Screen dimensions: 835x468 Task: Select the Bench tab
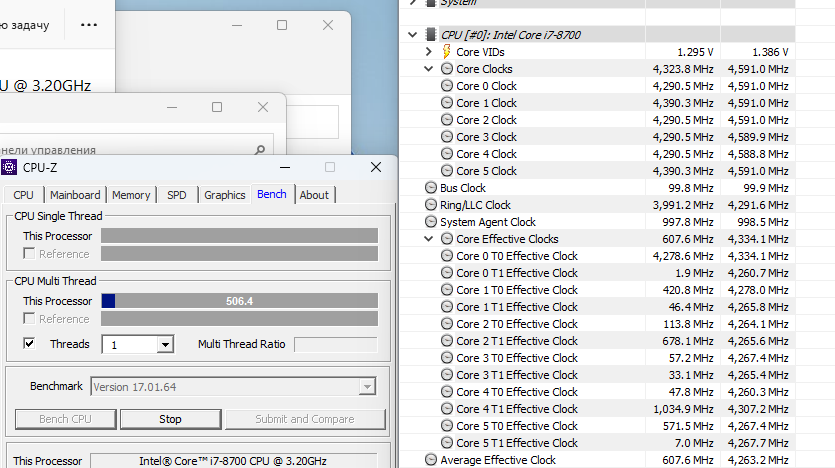coord(272,194)
